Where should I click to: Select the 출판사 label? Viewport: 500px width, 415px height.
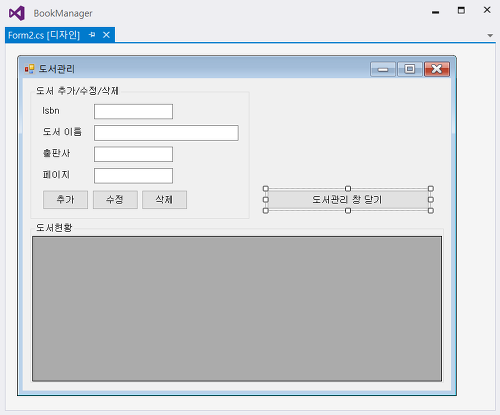tap(56, 153)
